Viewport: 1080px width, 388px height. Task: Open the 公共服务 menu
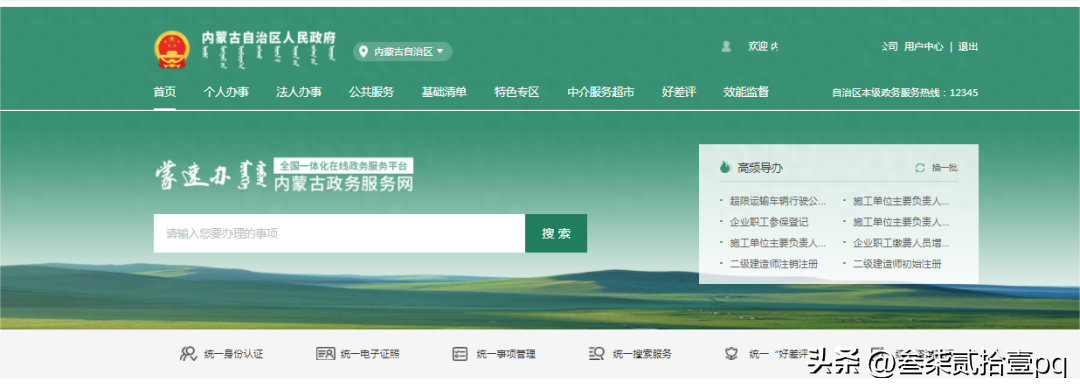pos(371,92)
